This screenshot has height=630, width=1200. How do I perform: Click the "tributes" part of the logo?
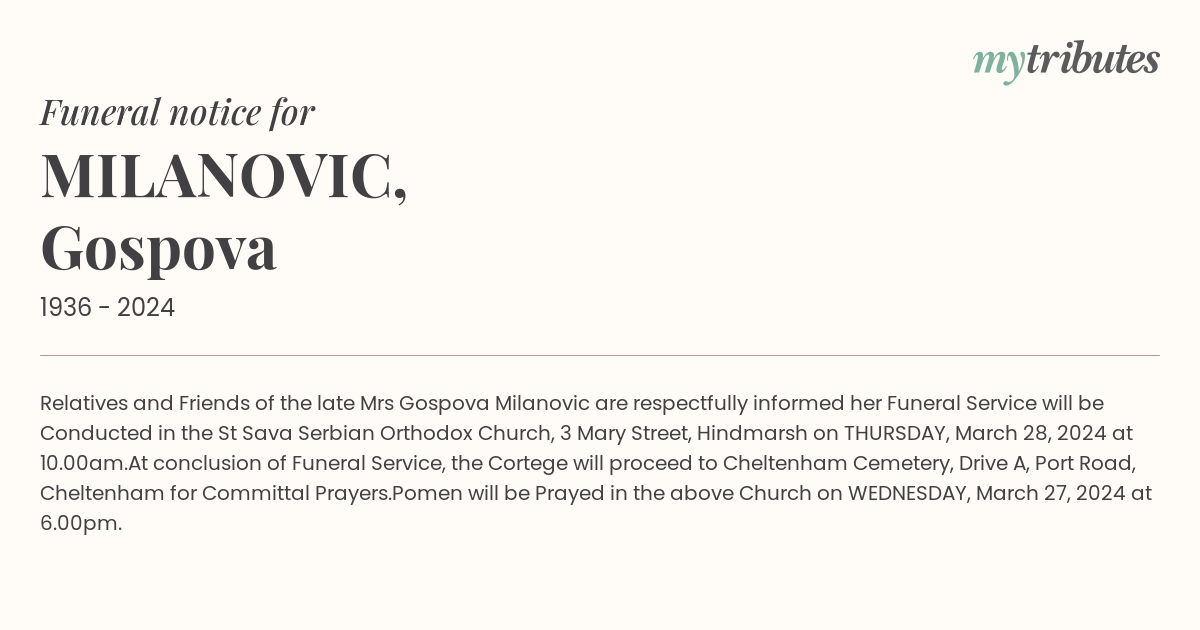point(1092,59)
